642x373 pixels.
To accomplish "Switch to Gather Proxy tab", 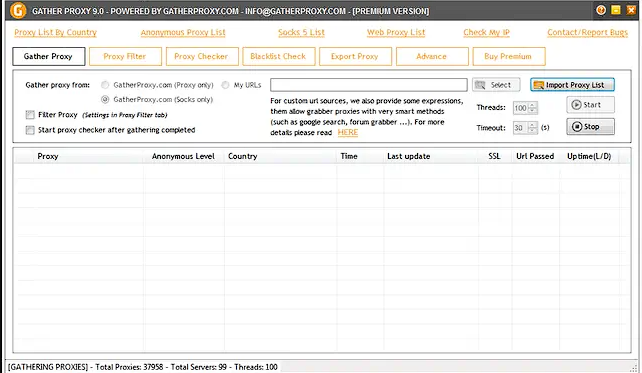I will [49, 57].
